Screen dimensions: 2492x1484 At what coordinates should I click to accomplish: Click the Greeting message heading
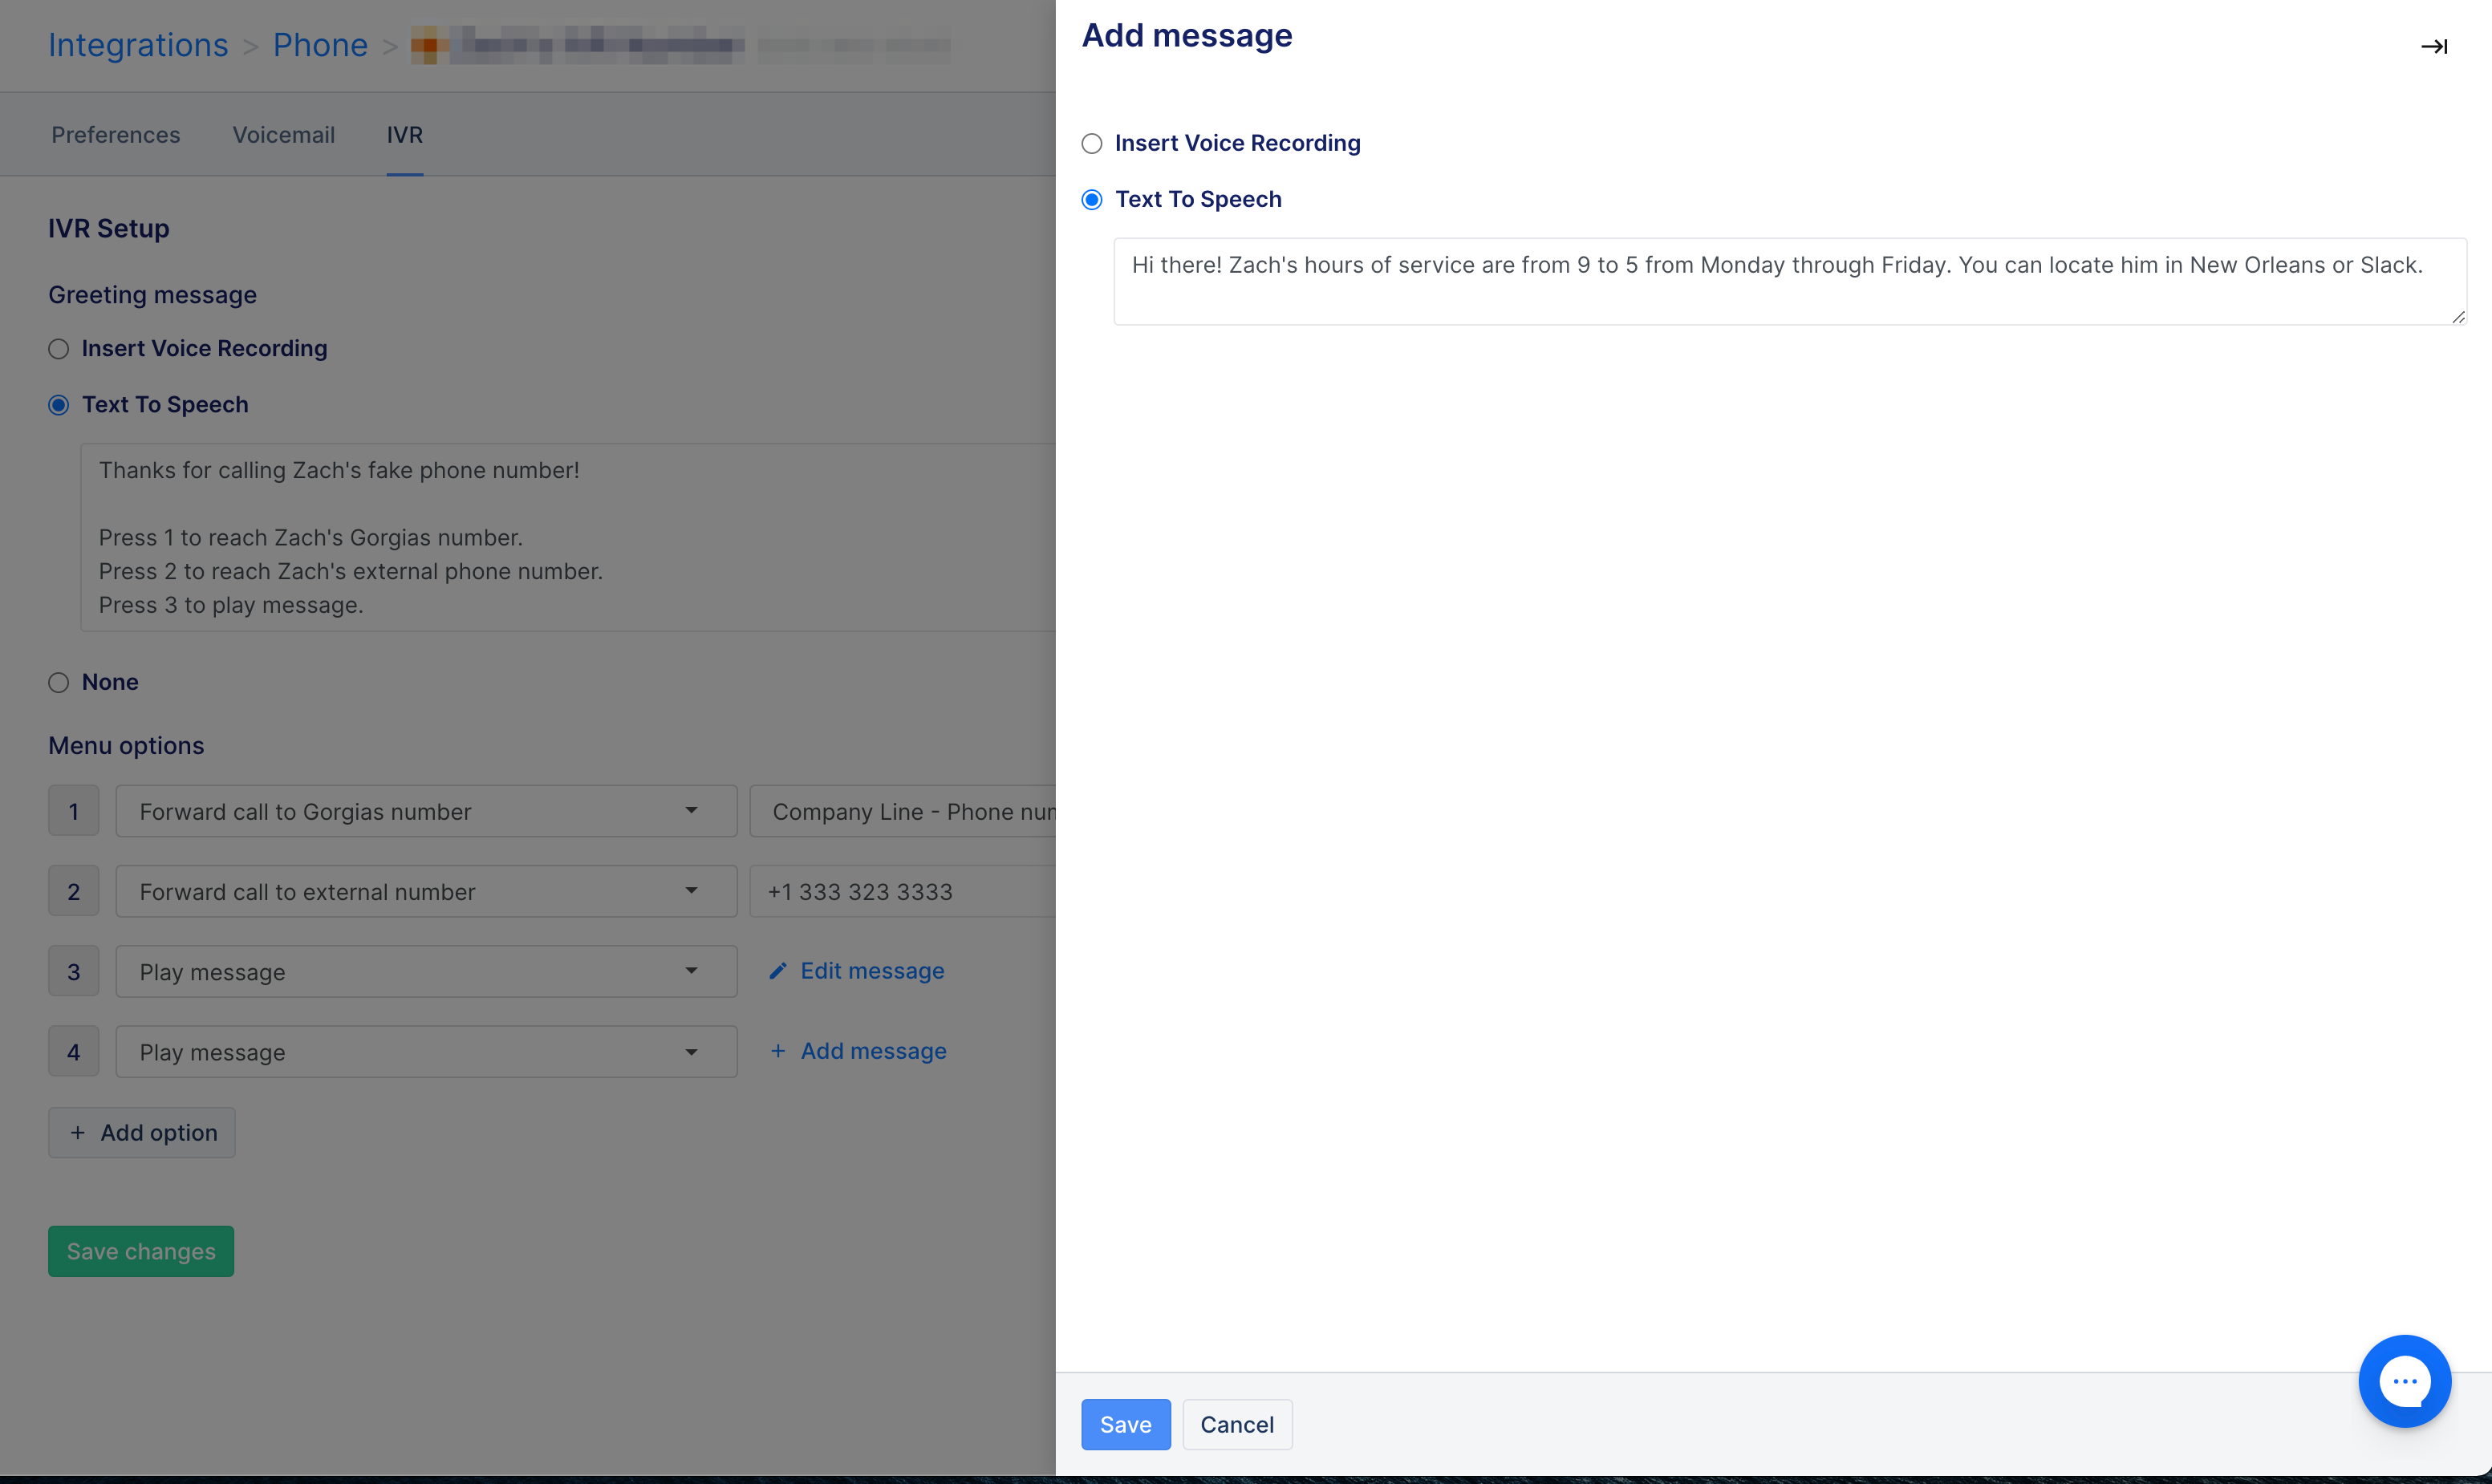click(x=153, y=295)
